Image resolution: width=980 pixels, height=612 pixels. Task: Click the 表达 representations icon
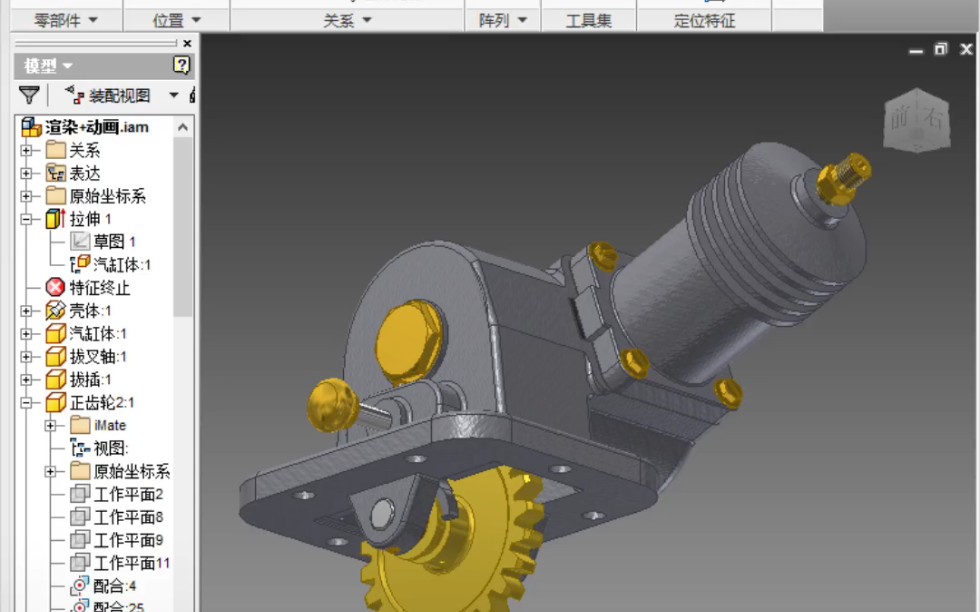tap(56, 173)
